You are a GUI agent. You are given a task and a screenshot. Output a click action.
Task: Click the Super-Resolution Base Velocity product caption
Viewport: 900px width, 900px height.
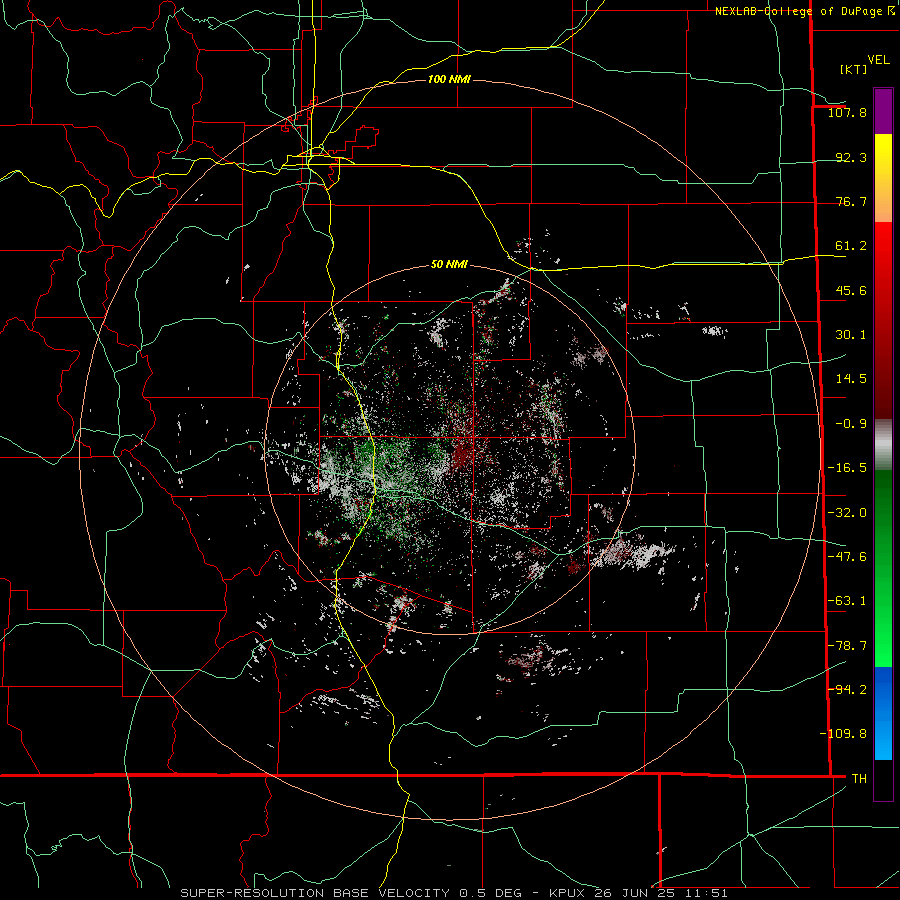(x=454, y=893)
